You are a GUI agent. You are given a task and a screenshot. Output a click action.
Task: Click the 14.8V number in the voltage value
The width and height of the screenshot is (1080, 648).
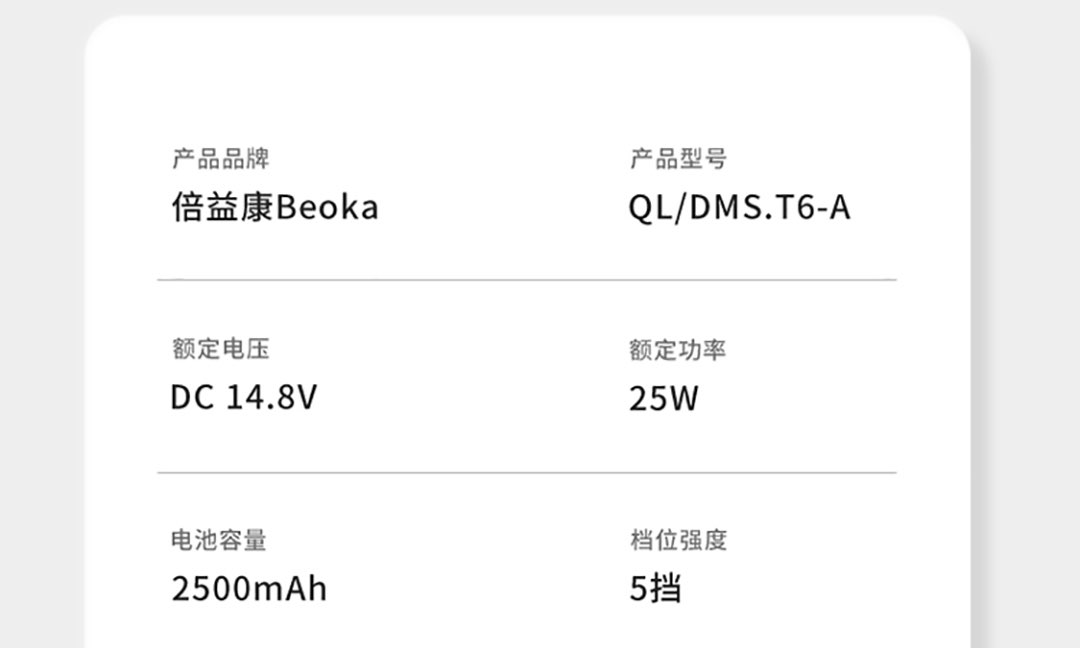pos(271,398)
